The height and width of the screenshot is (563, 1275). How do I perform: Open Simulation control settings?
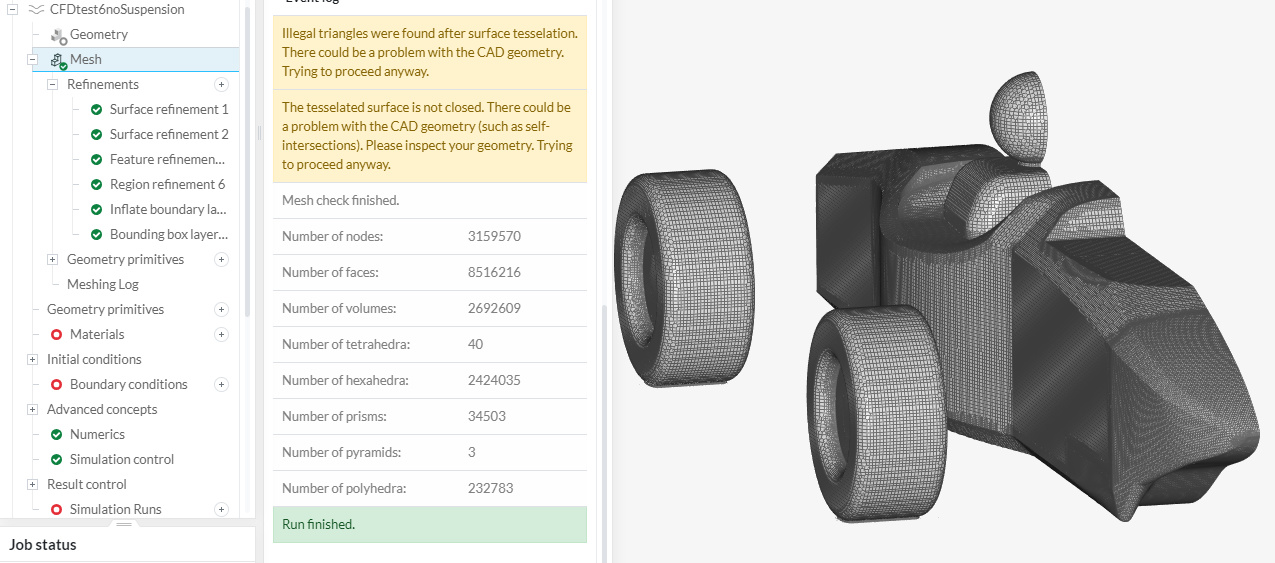(122, 460)
